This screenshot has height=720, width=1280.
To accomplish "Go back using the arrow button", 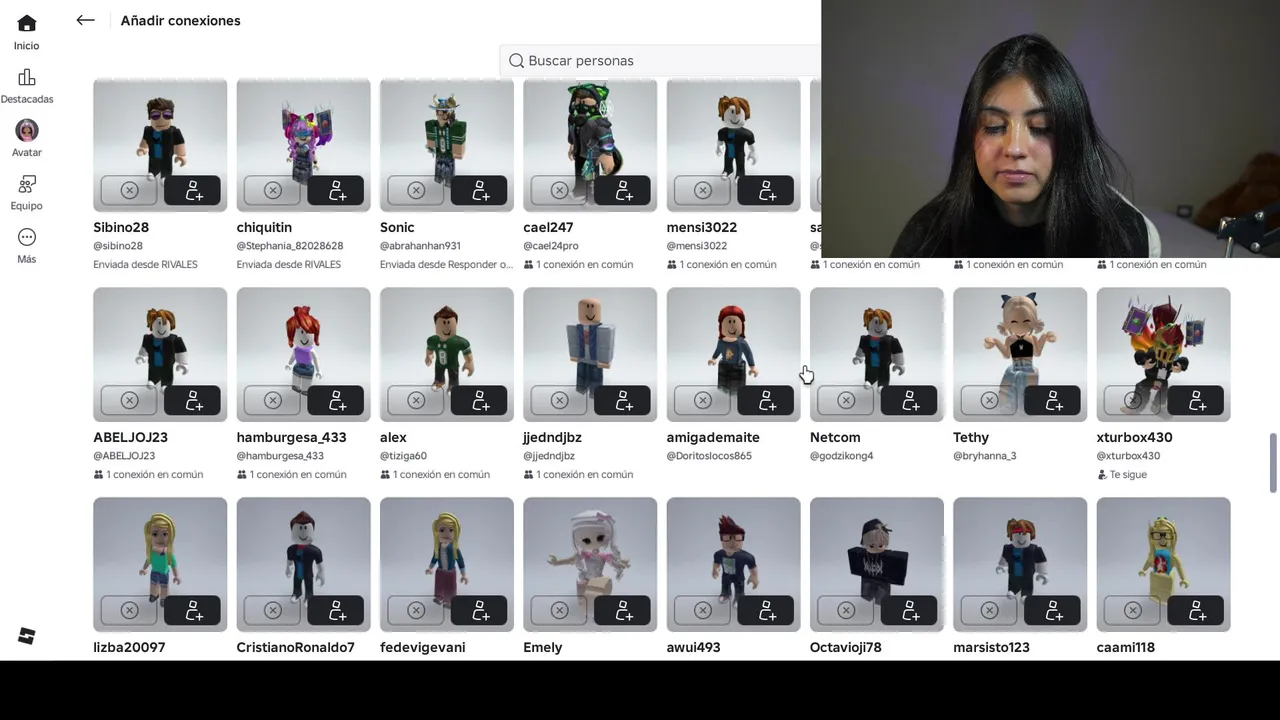I will coord(85,20).
